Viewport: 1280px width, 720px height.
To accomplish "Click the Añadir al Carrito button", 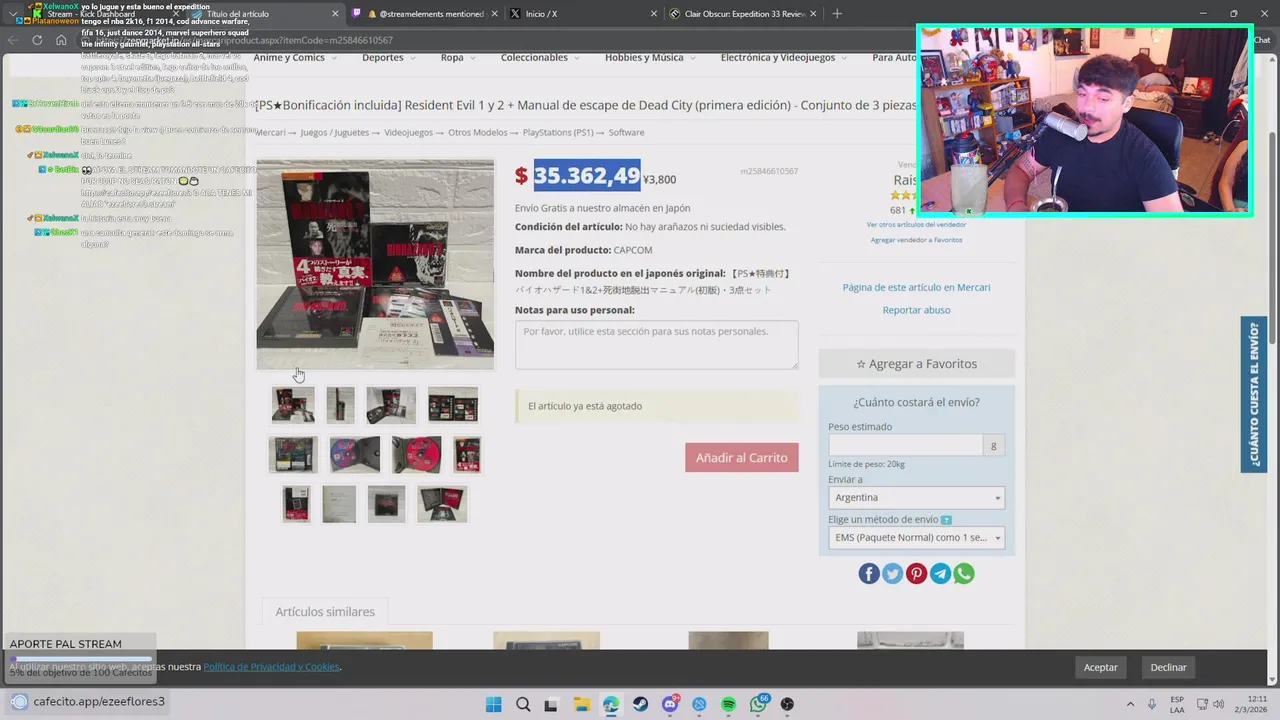I will click(741, 457).
